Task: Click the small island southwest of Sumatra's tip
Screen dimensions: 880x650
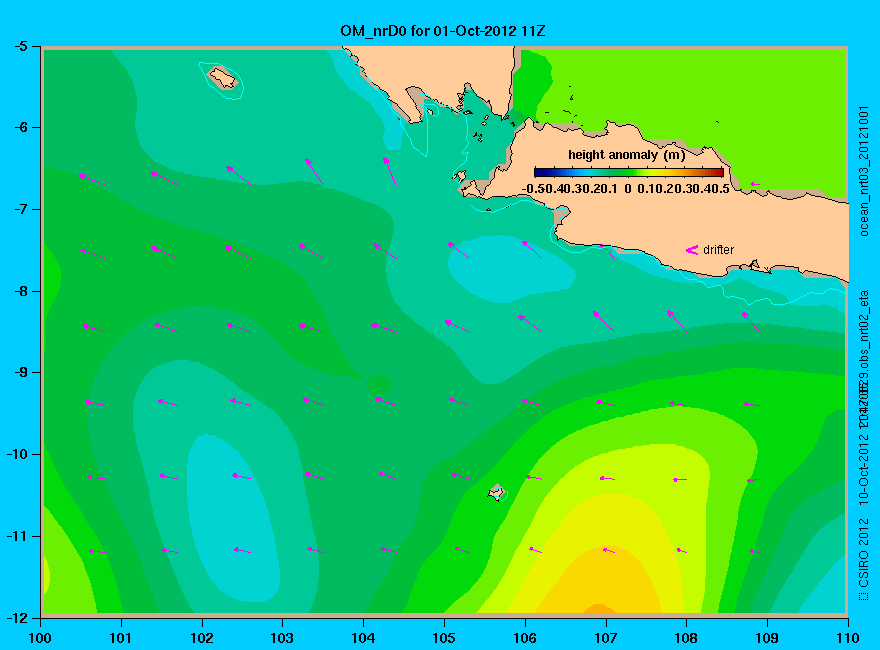Action: 223,77
